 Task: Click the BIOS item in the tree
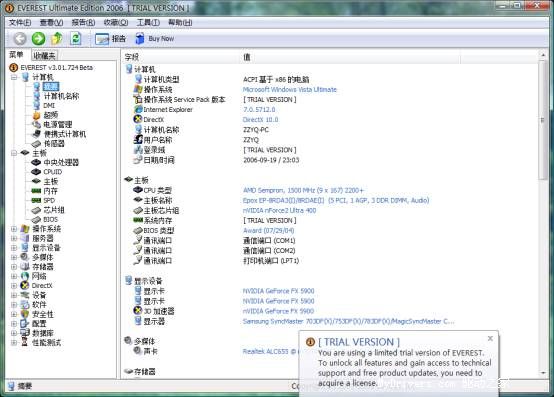(50, 219)
